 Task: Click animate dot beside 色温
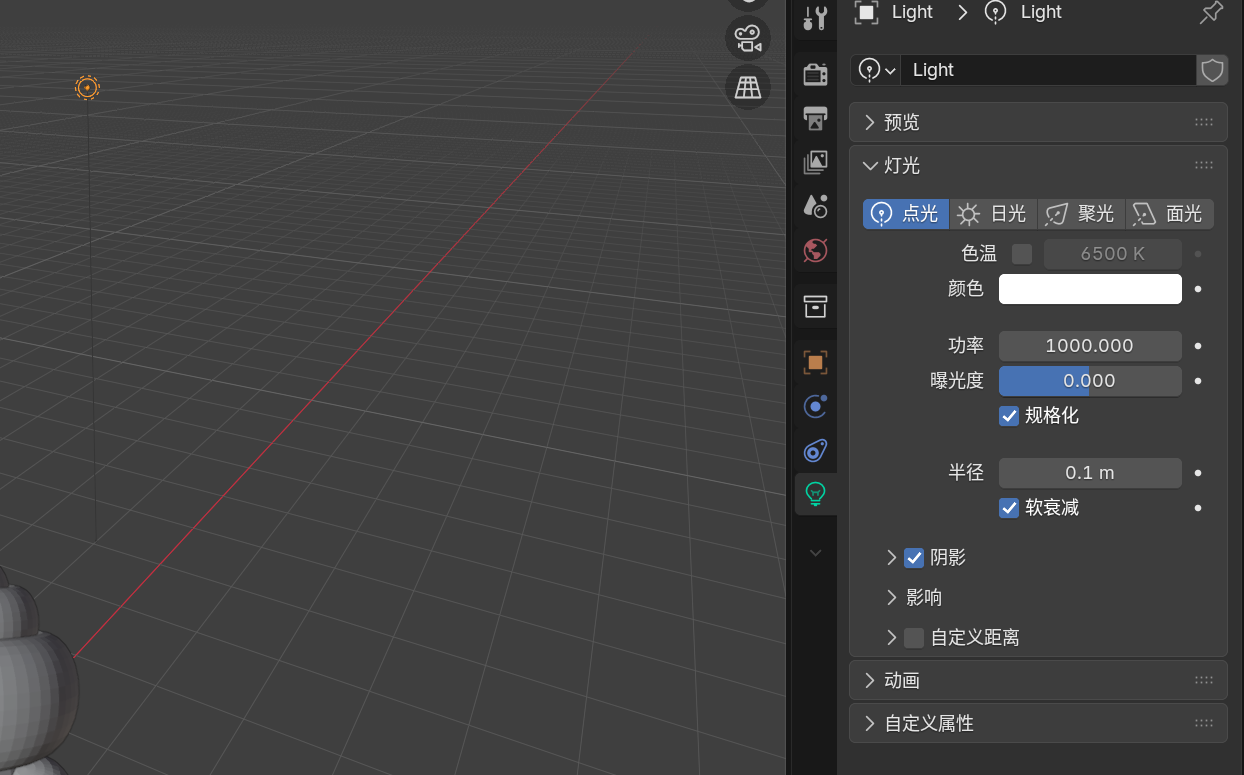(1198, 254)
